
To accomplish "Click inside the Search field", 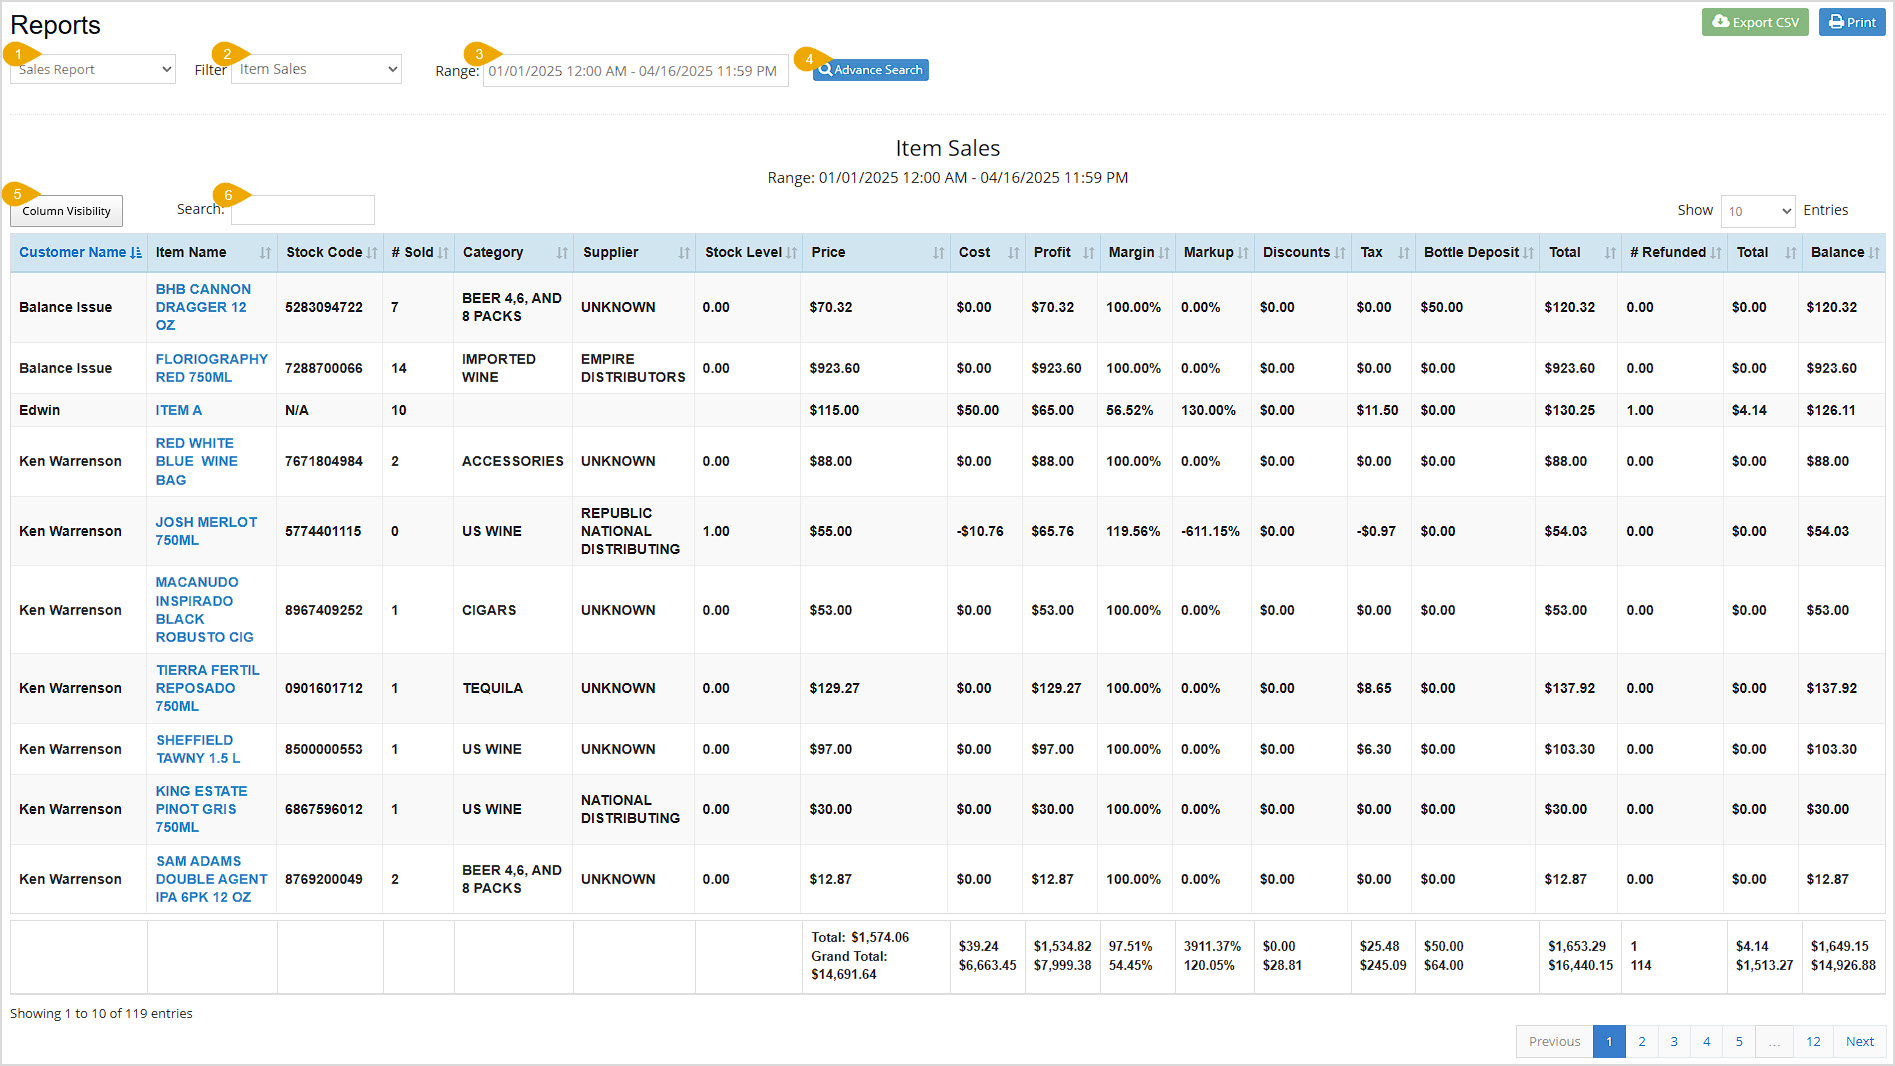I will 303,209.
